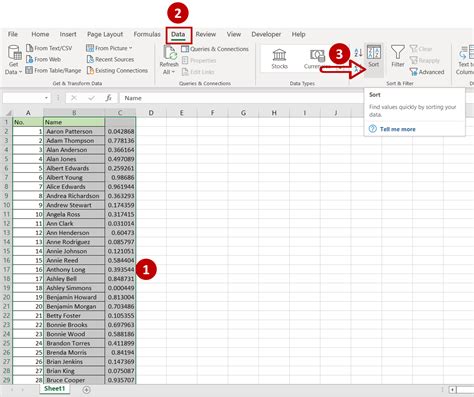Open the Page Layout tab

coord(105,34)
